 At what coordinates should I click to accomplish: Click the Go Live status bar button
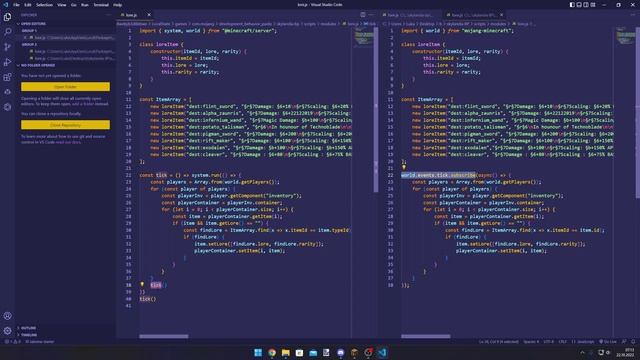coord(608,342)
